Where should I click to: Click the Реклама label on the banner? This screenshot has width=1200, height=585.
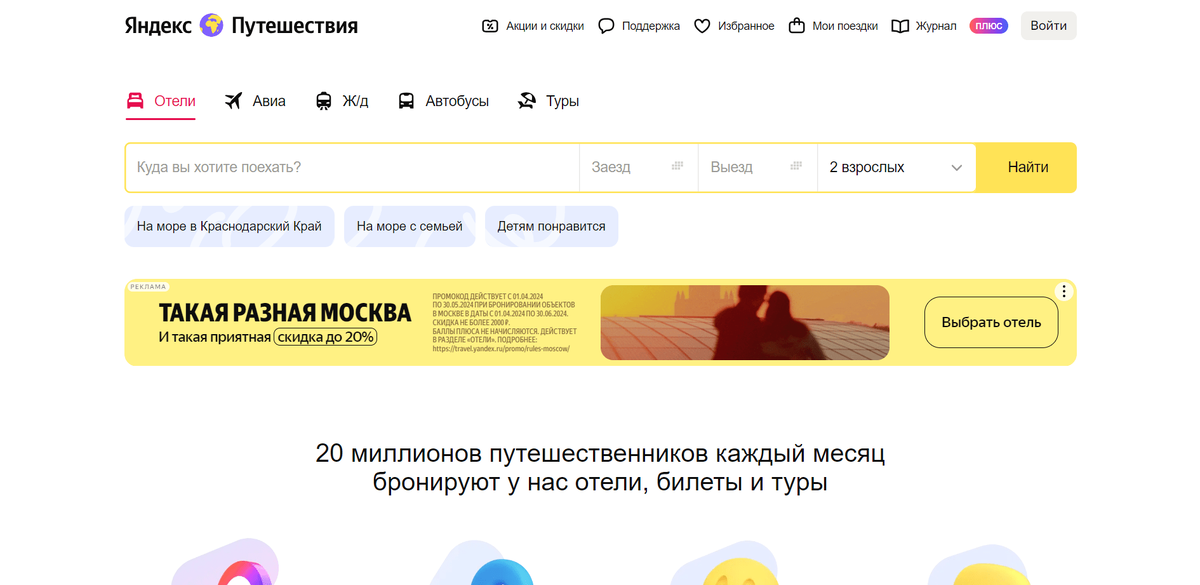coord(148,287)
